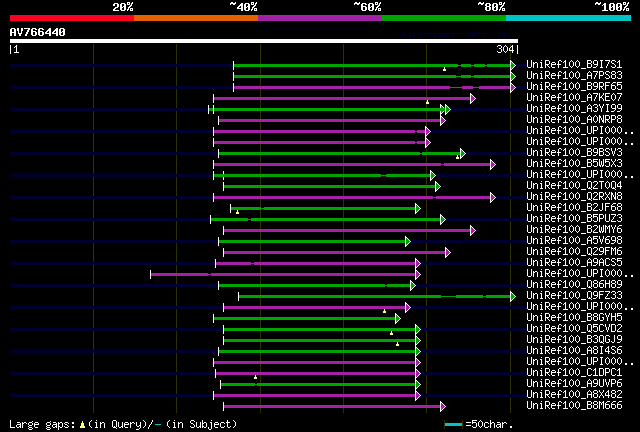Select hit label UniRef100_B9I7S1
640x432 pixels.
click(x=574, y=64)
